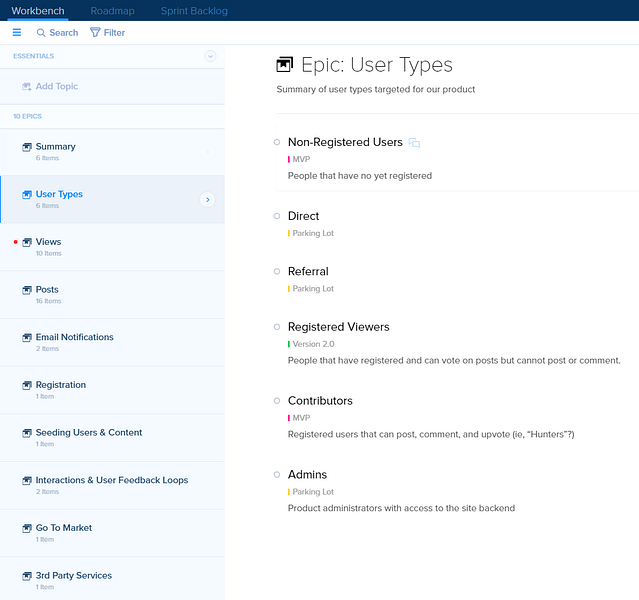Open the Registration epic
Screen dimensions: 639x600
[x=112, y=390]
